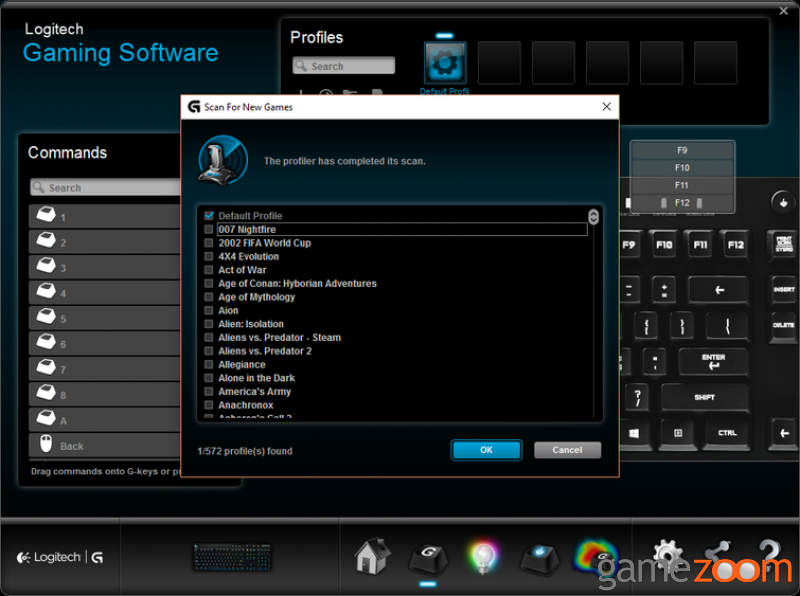Open the lighting settings bulb icon
Image resolution: width=800 pixels, height=596 pixels.
point(483,557)
